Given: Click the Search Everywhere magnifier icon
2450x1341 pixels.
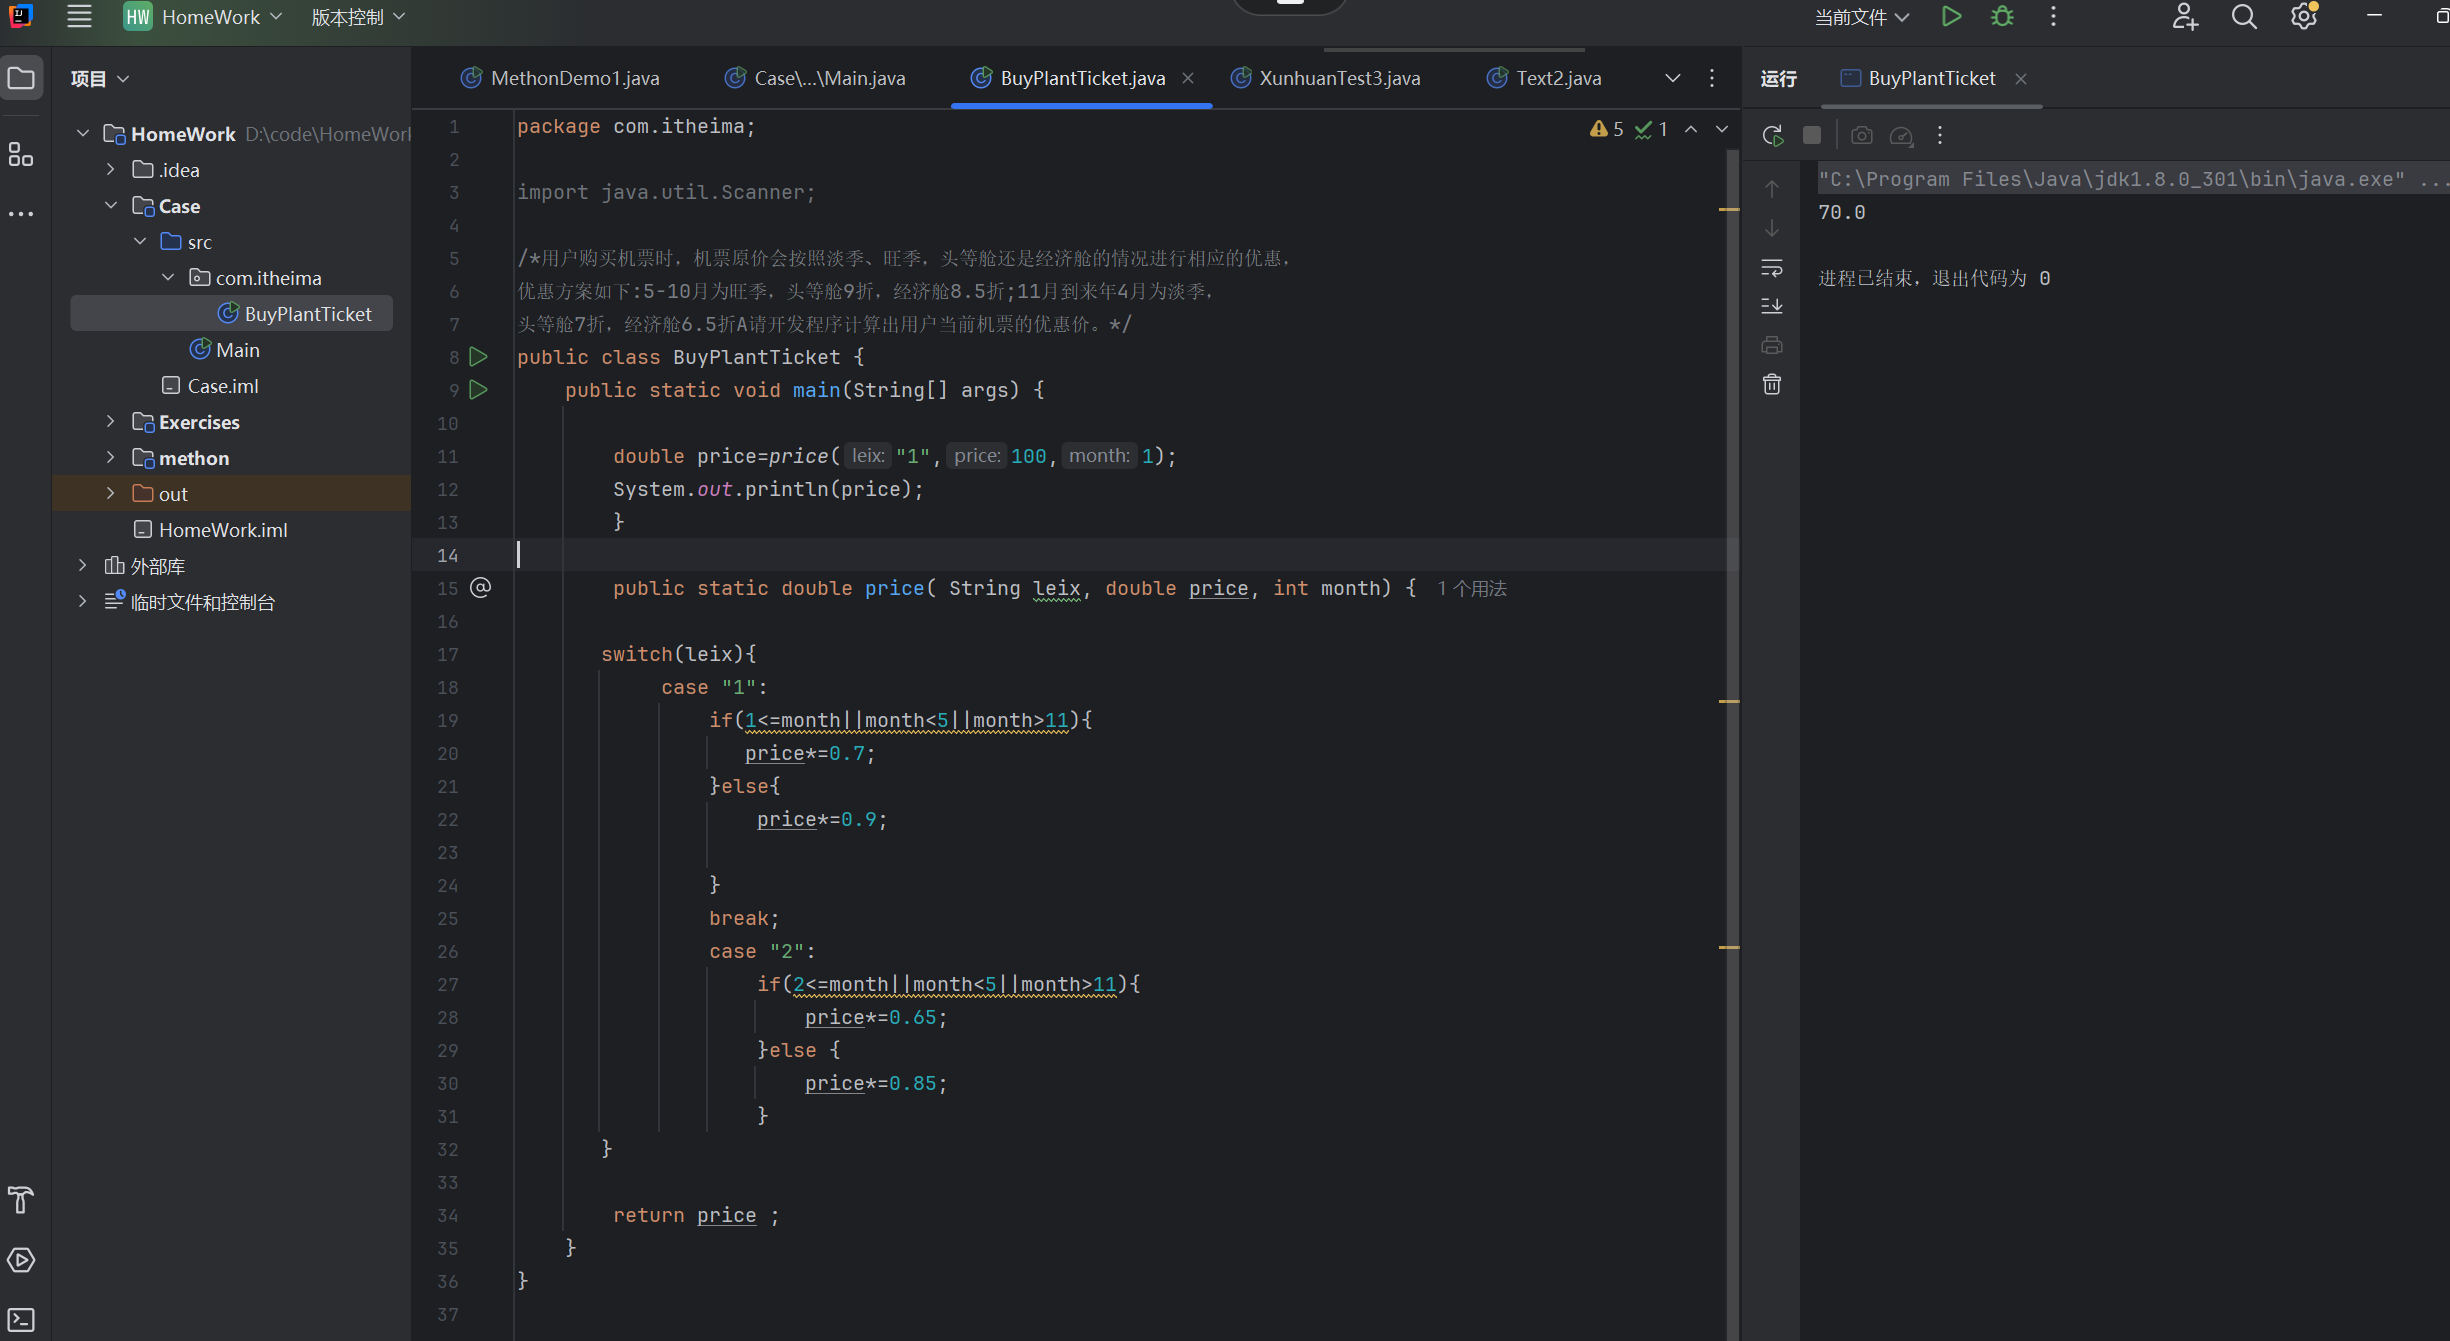Looking at the screenshot, I should click(x=2244, y=17).
